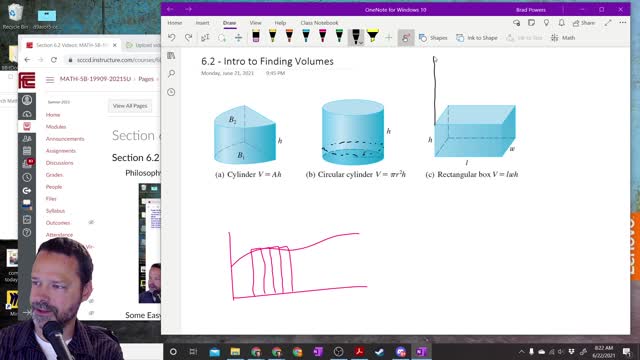Open Canvas Help question icon
Viewport: 640px width, 360px height.
click(x=27, y=233)
